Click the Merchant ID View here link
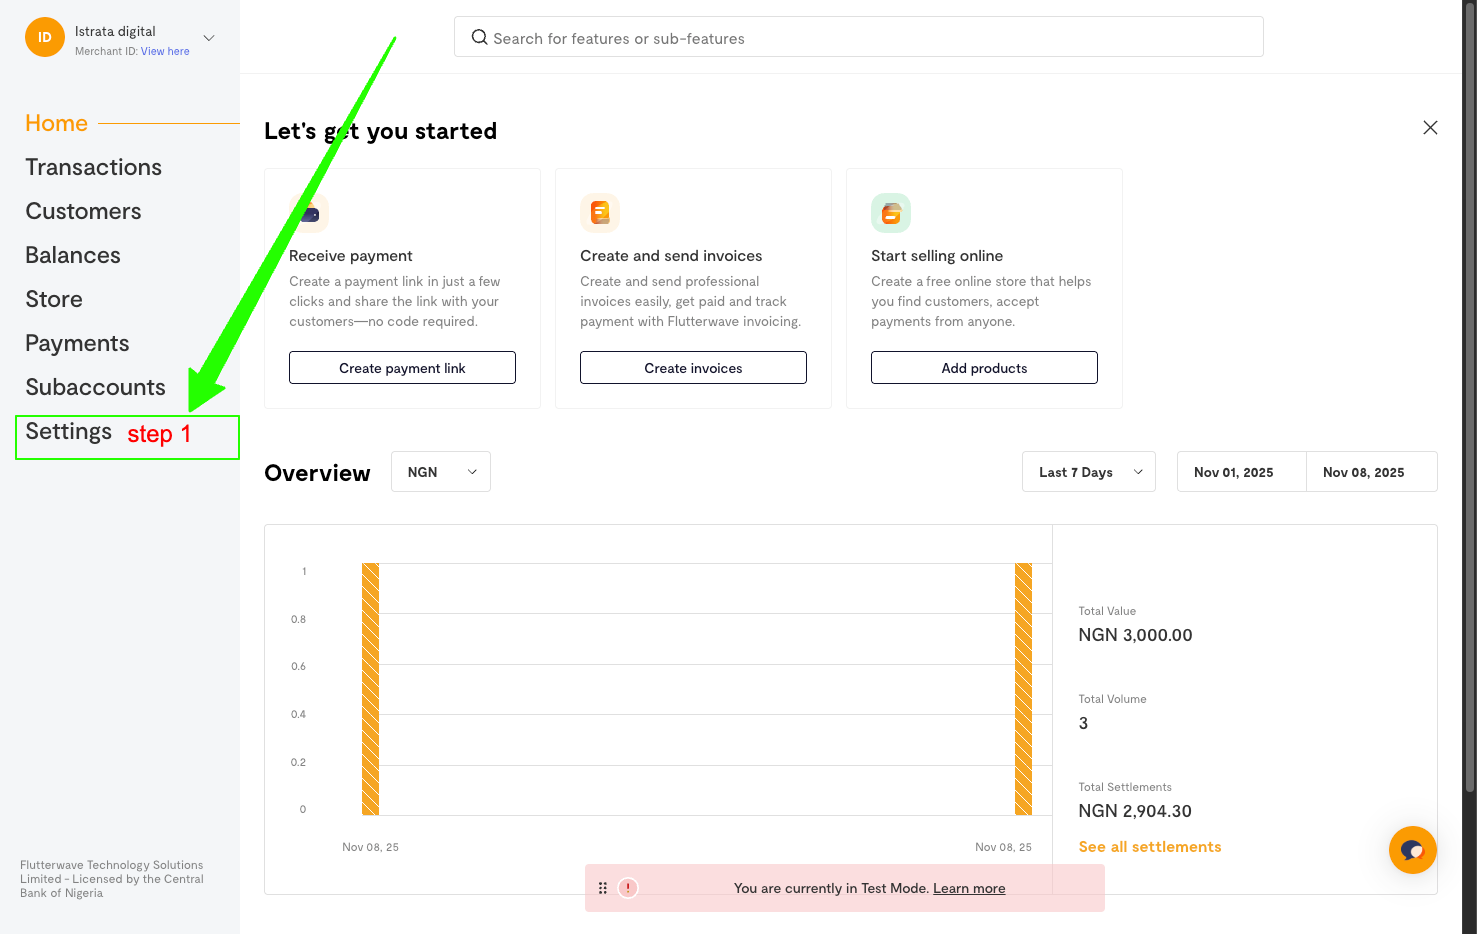Image resolution: width=1477 pixels, height=934 pixels. (x=165, y=51)
